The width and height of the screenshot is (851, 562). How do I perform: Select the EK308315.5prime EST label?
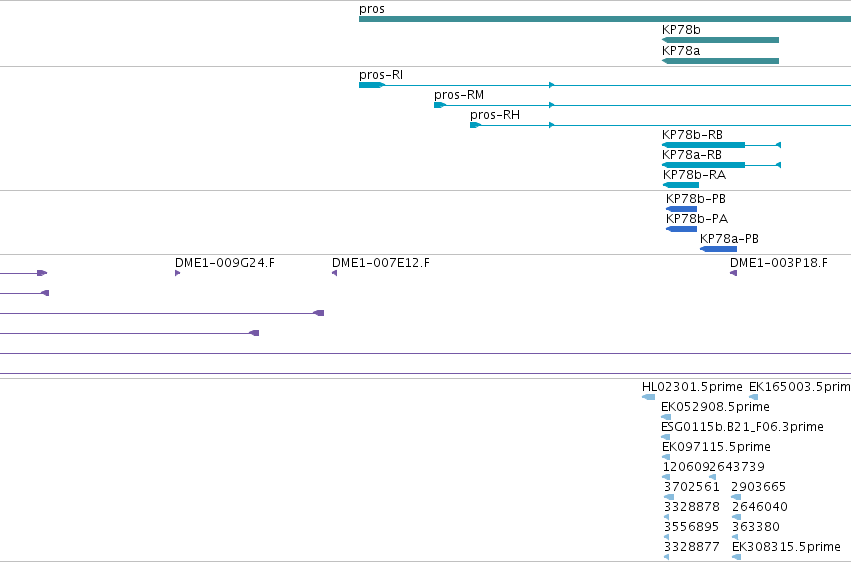click(x=786, y=546)
